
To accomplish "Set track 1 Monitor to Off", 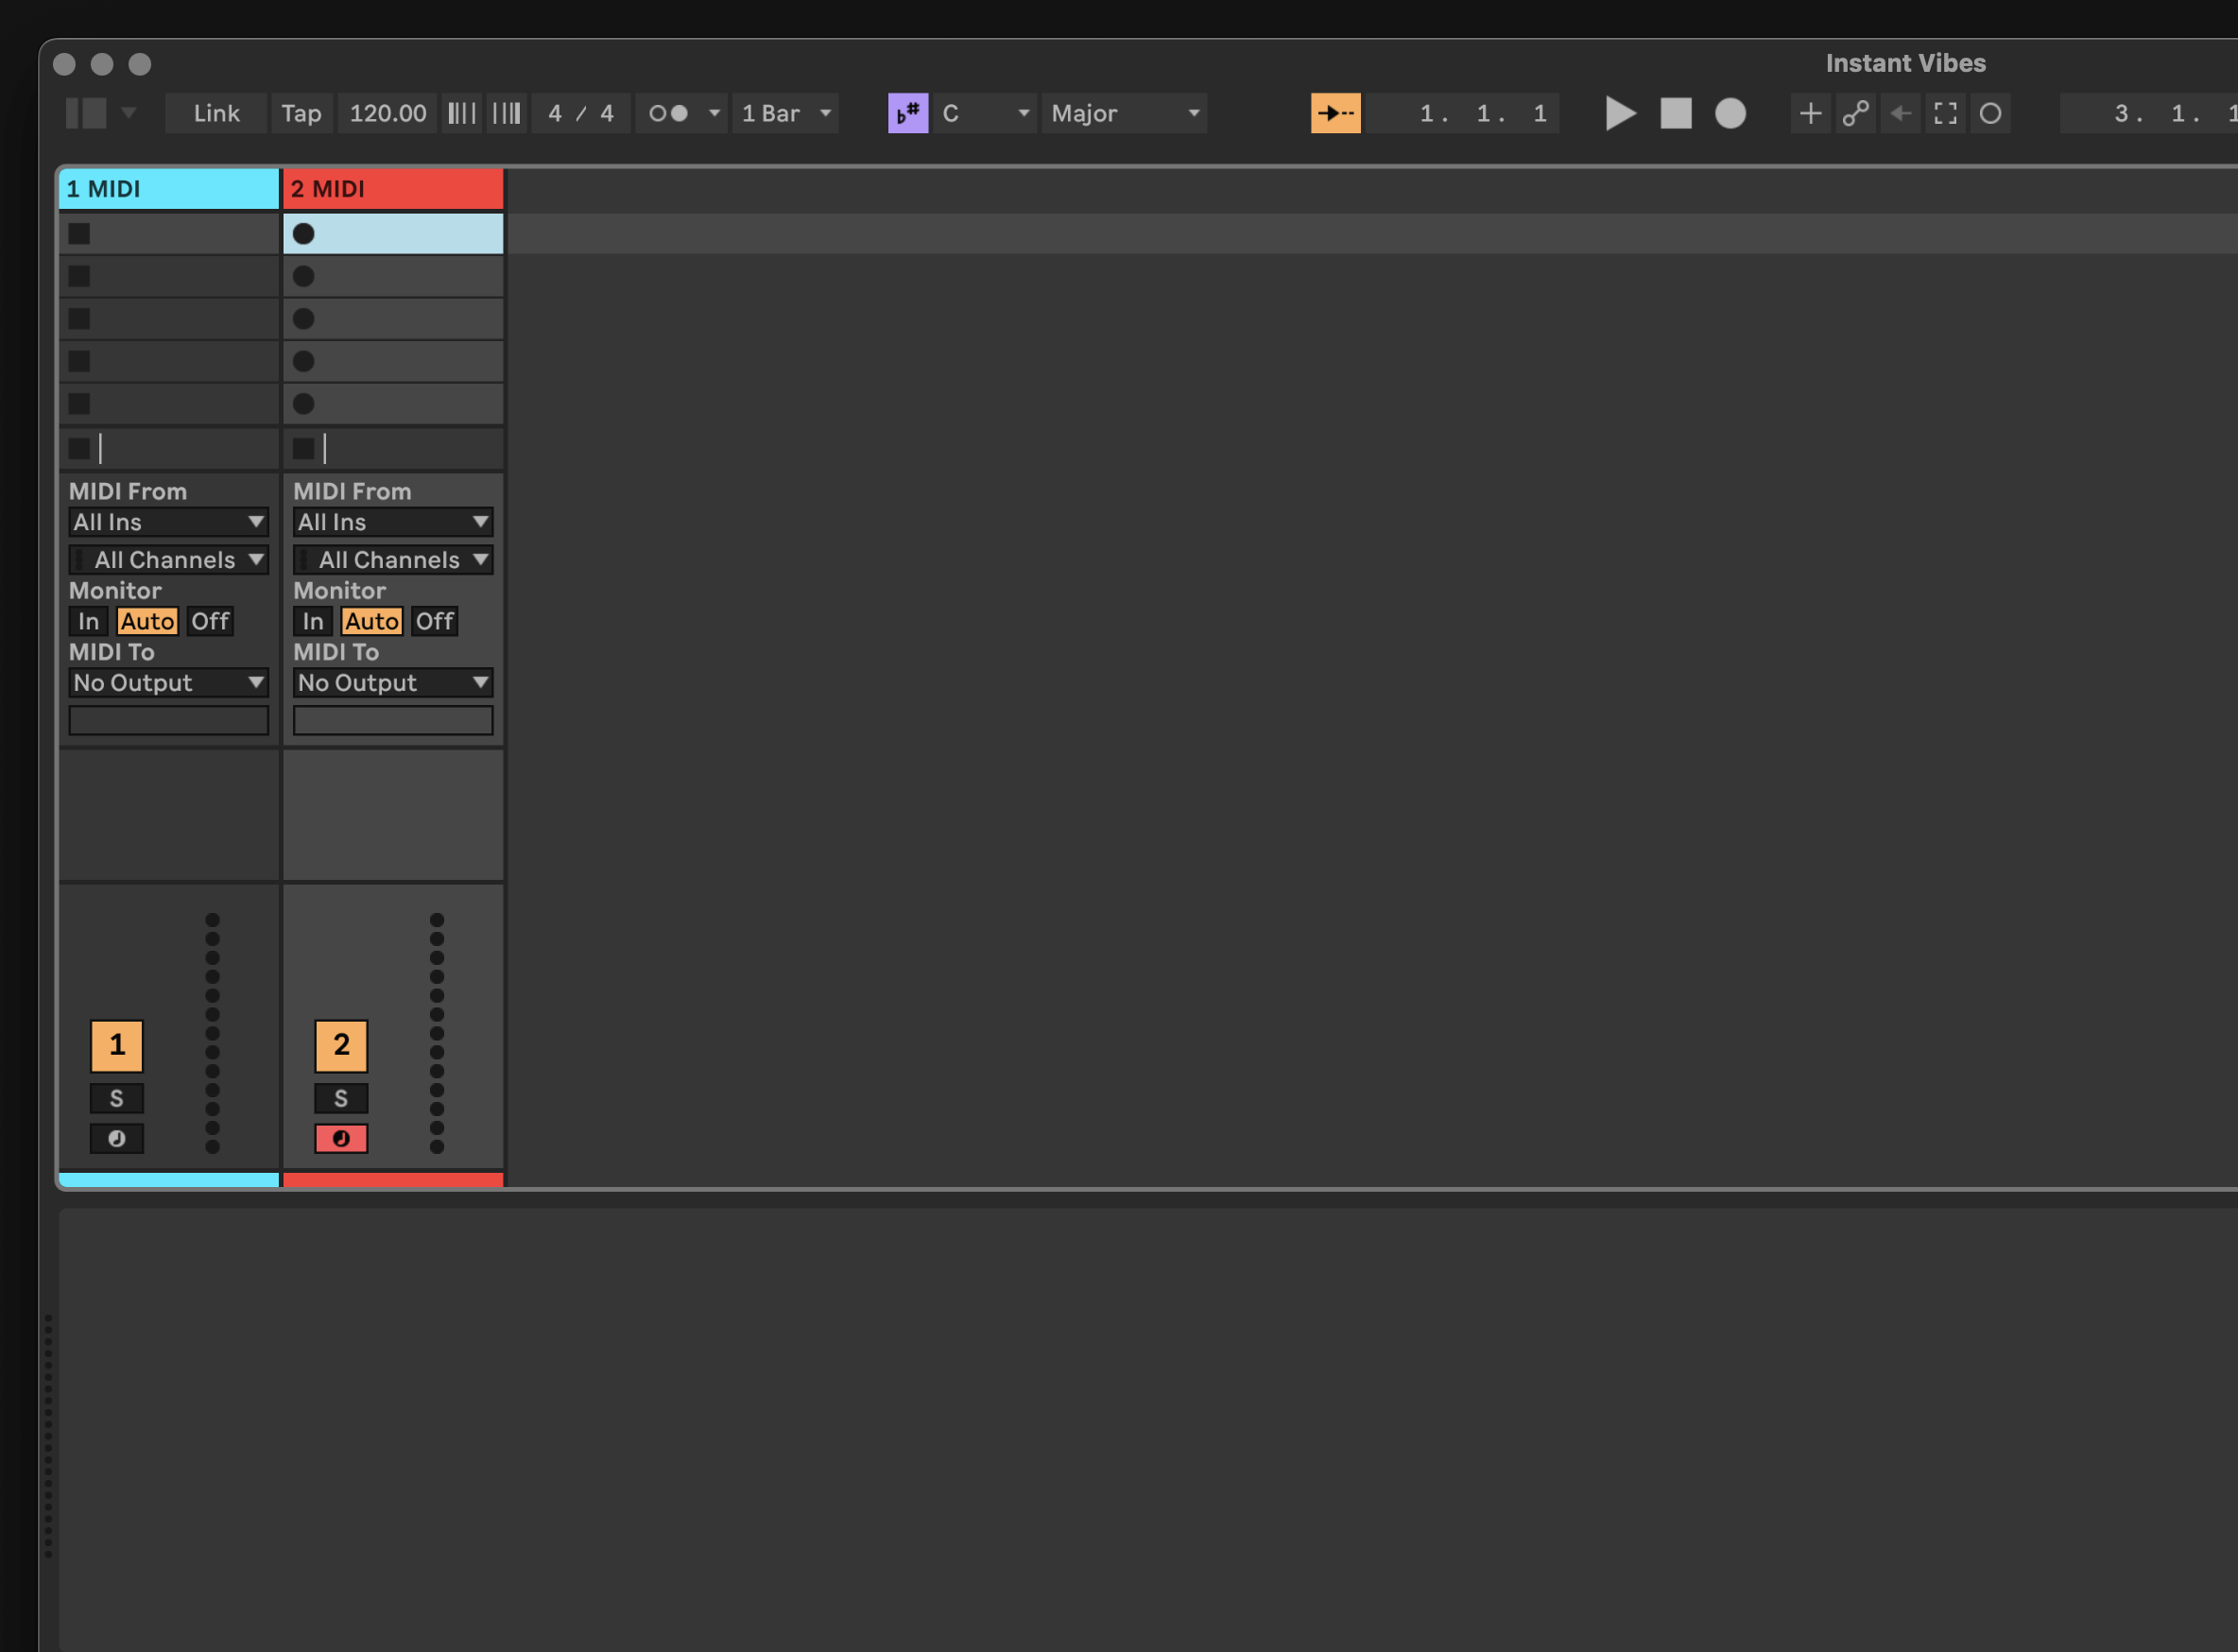I will pyautogui.click(x=210, y=622).
